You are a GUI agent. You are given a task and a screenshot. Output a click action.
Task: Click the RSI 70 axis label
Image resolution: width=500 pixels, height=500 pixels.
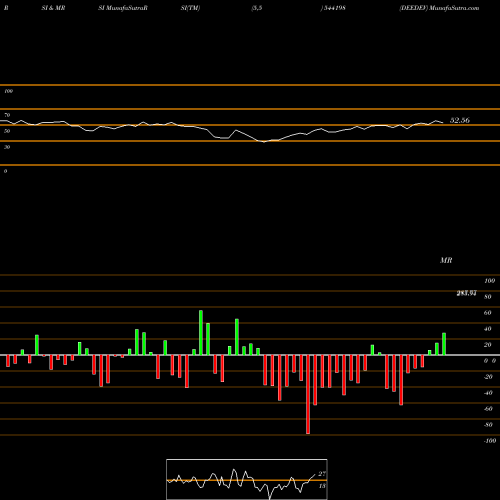point(7,115)
